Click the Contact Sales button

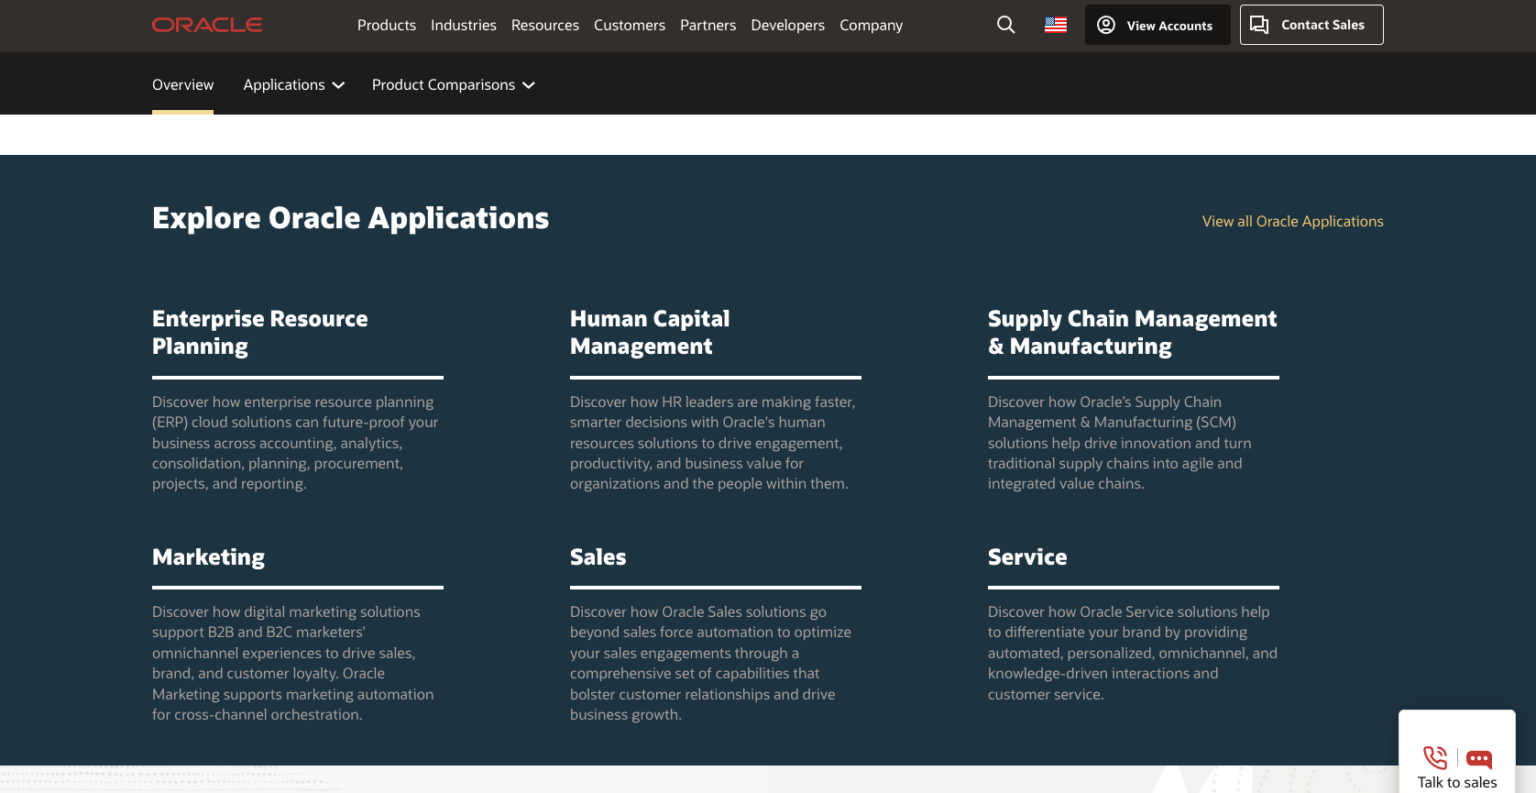(x=1311, y=25)
